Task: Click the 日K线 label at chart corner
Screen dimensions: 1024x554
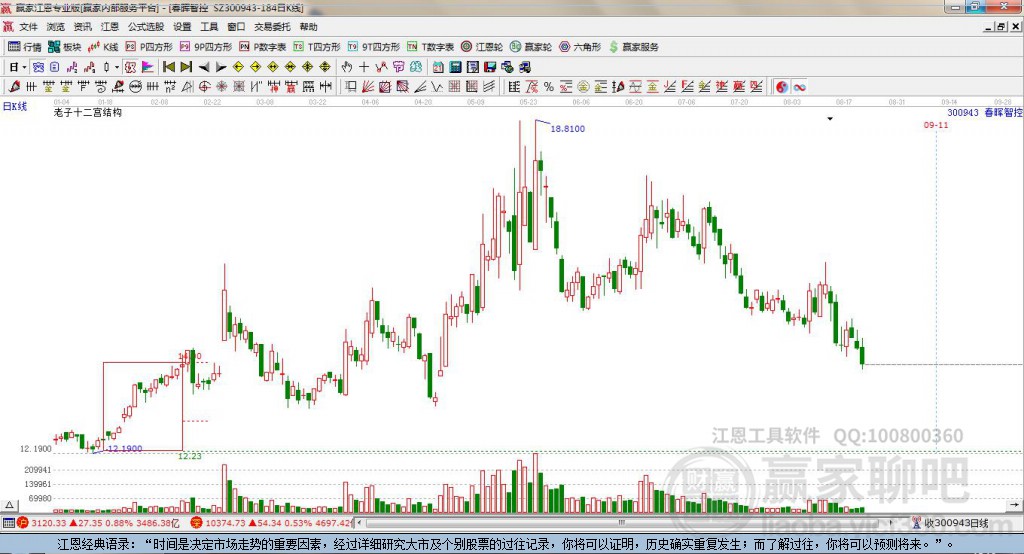Action: 14,105
